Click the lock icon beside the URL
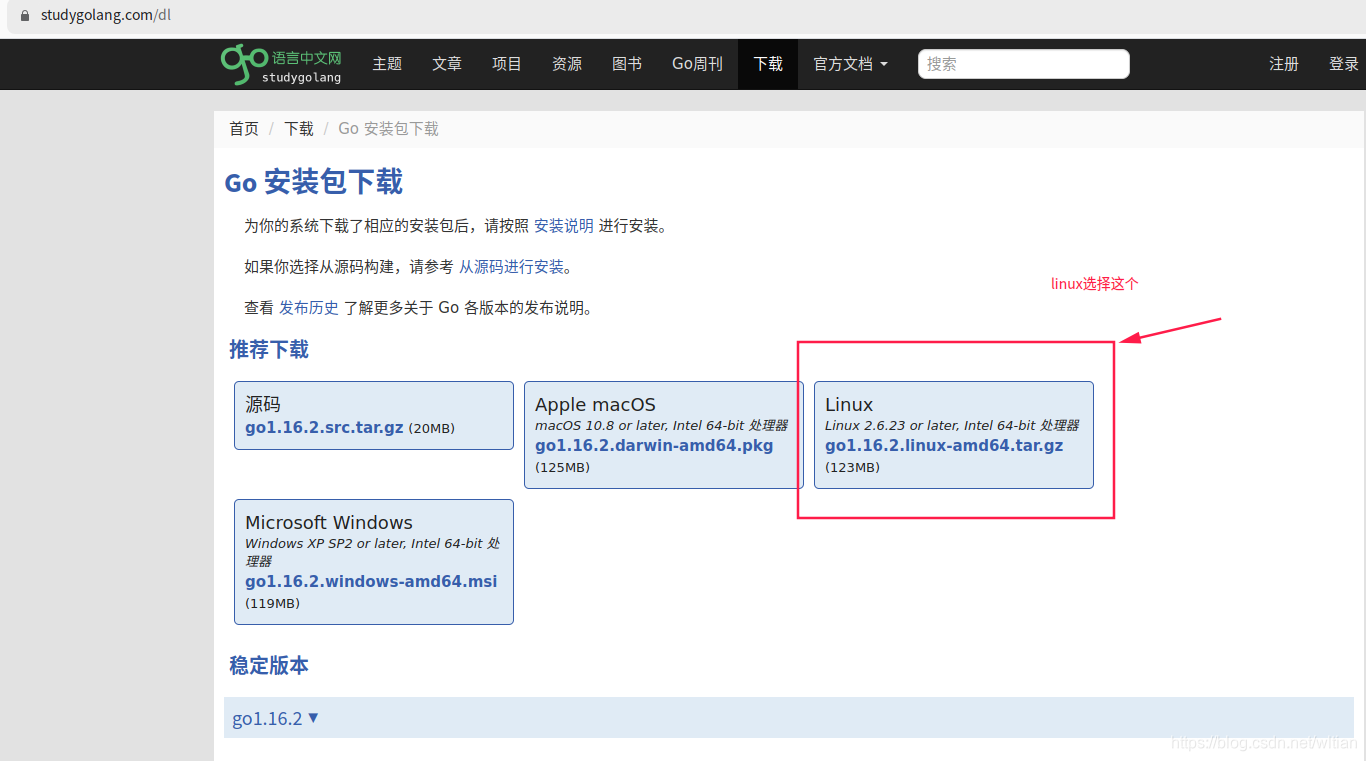This screenshot has height=761, width=1366. 25,16
